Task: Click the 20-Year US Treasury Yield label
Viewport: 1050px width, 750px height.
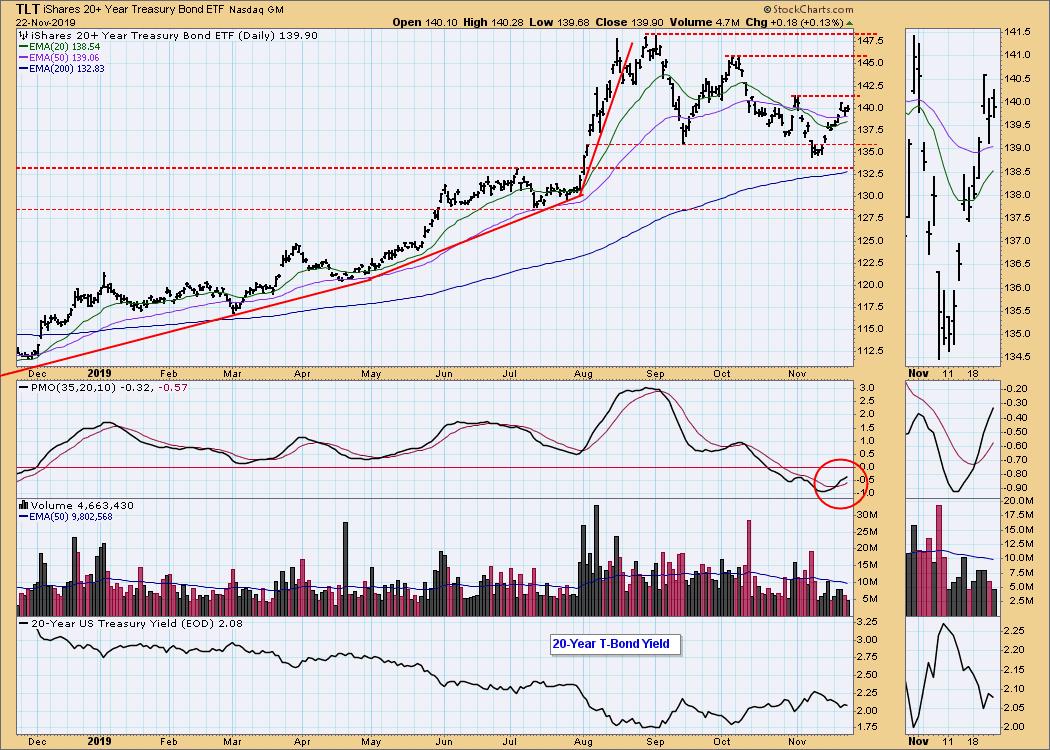Action: pyautogui.click(x=131, y=623)
